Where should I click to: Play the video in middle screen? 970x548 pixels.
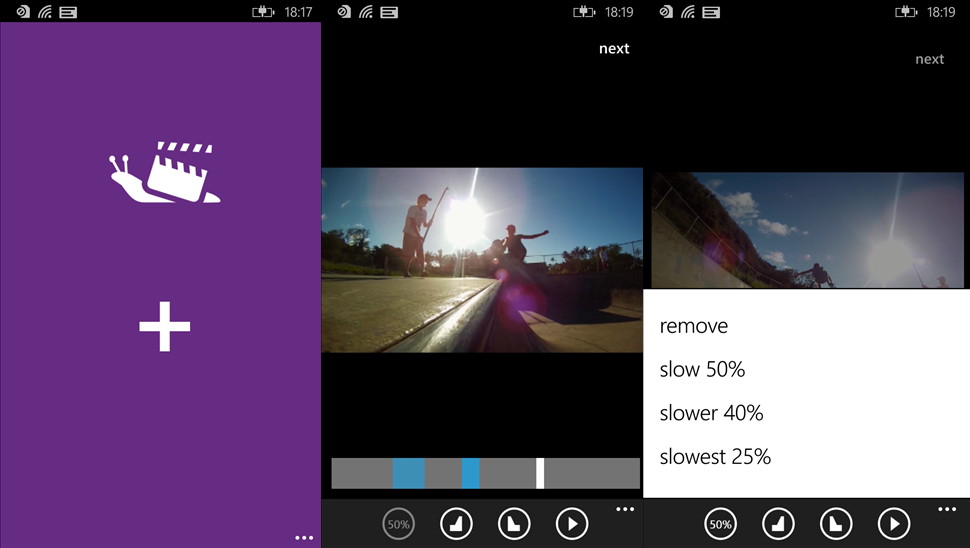click(x=572, y=524)
